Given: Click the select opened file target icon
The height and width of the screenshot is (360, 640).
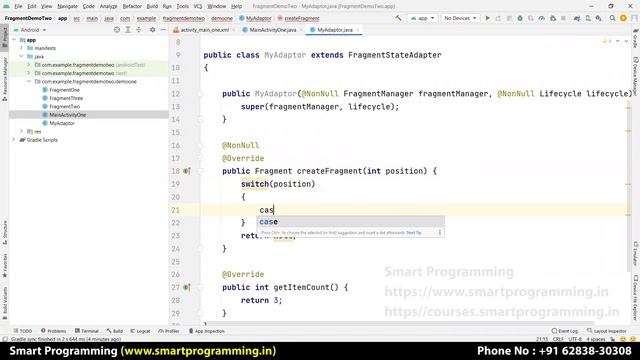Looking at the screenshot, I should coord(117,30).
